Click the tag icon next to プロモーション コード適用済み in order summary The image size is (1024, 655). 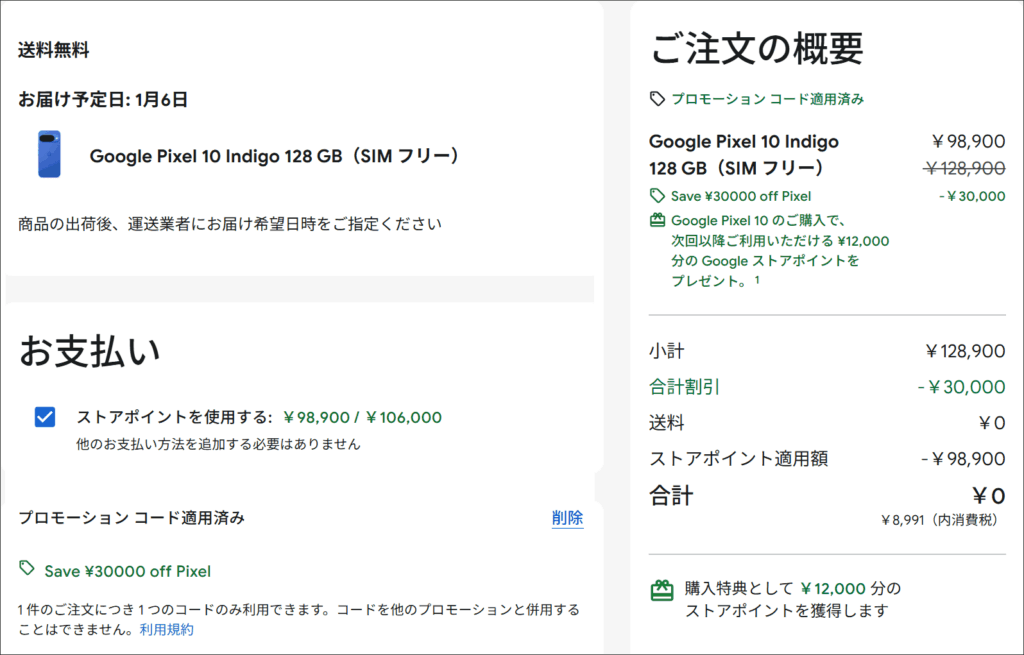(657, 99)
